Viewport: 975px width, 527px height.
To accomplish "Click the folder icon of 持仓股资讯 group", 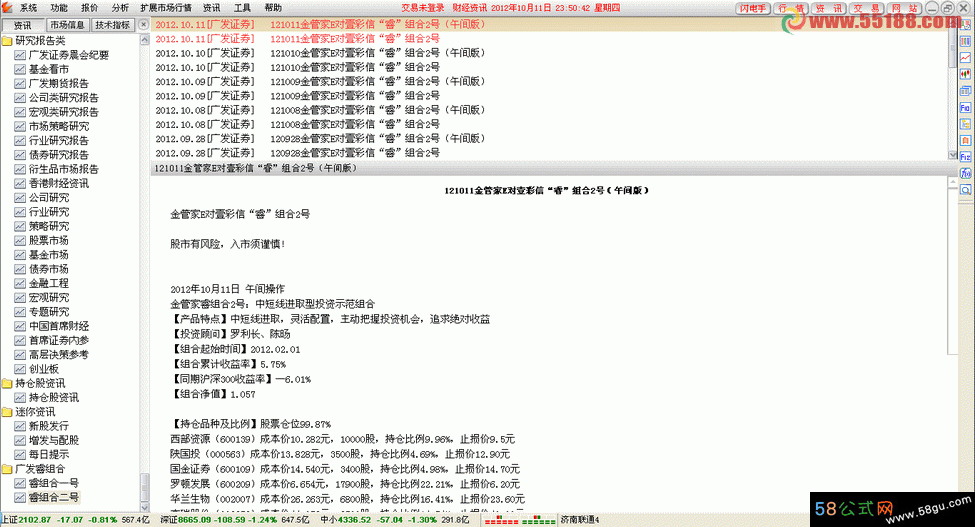I will (7, 383).
